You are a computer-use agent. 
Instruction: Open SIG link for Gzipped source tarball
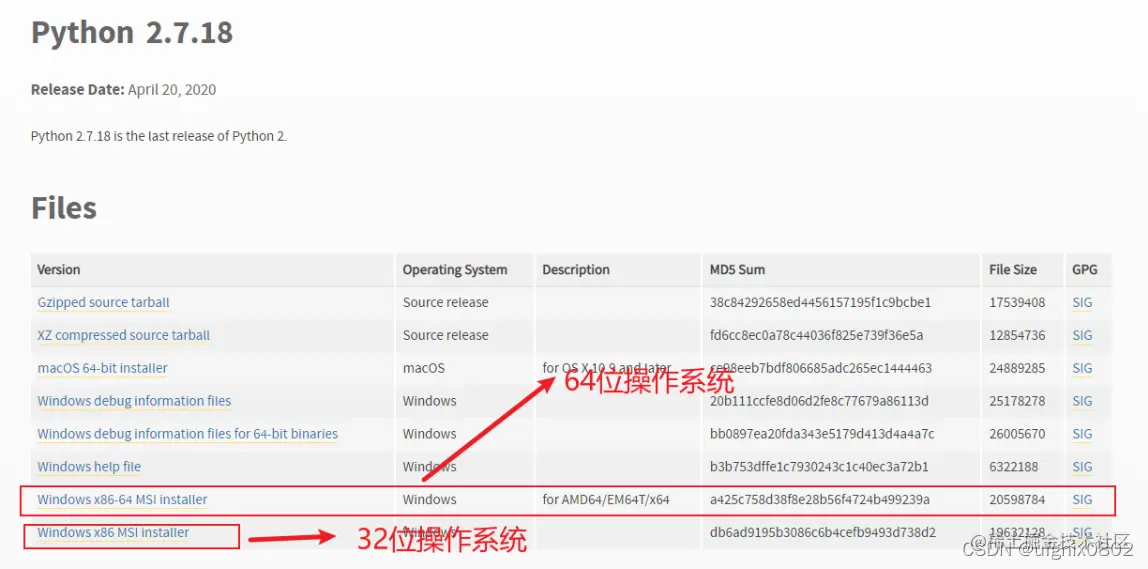[x=1082, y=302]
